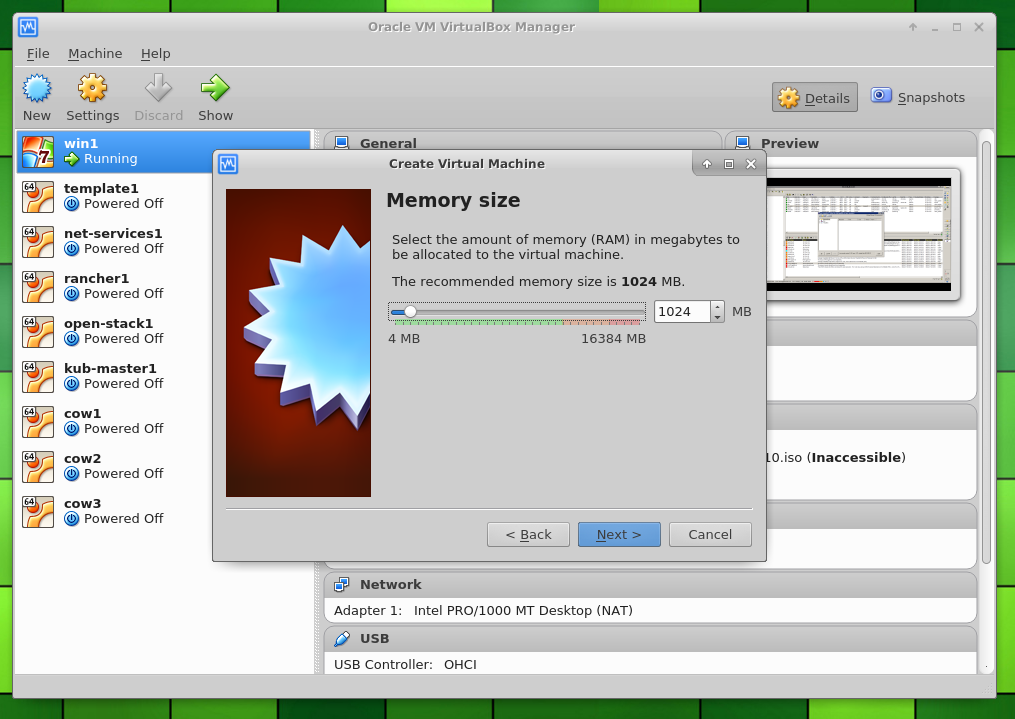Select the rancher1 virtual machine
1015x719 pixels.
click(x=164, y=287)
